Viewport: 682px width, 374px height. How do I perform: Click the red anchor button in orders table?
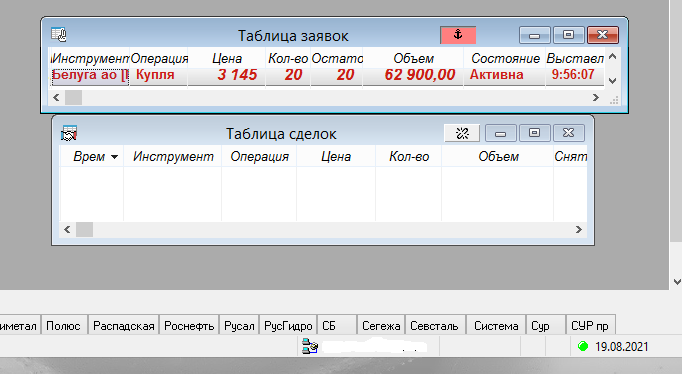tap(458, 35)
